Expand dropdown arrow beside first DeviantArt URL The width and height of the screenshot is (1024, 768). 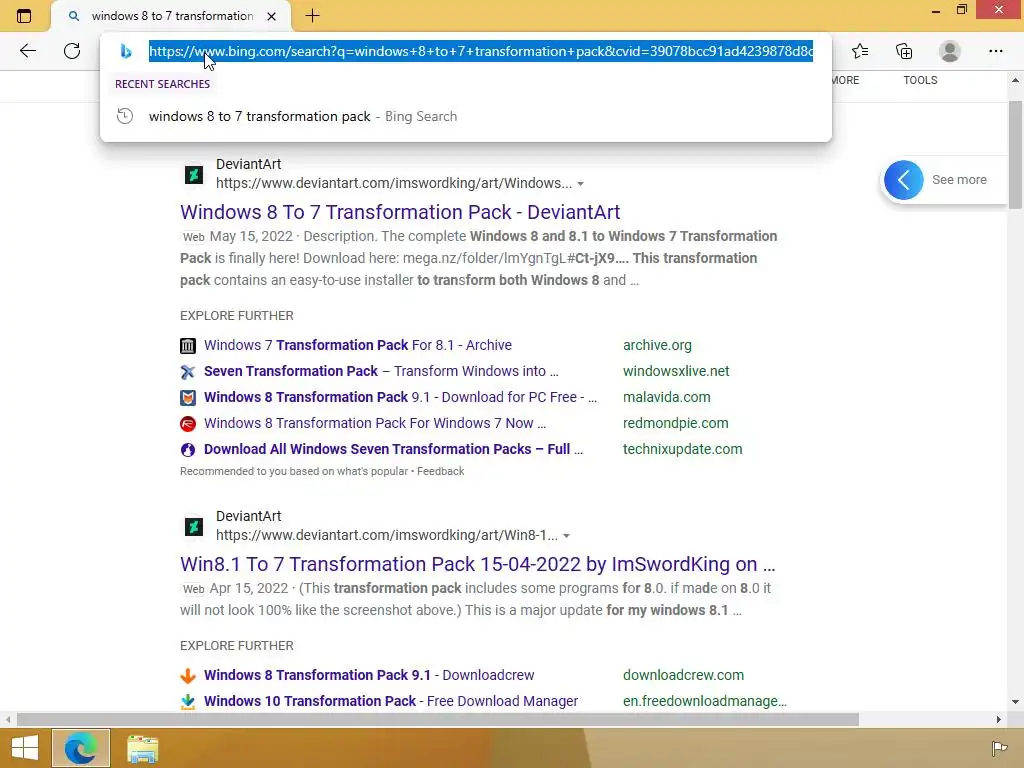click(x=581, y=184)
